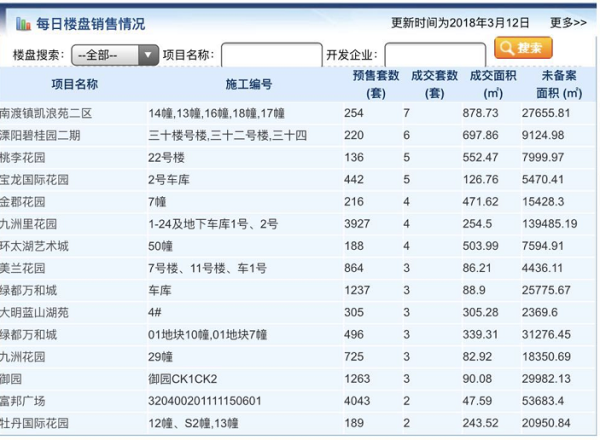Image resolution: width=600 pixels, height=440 pixels.
Task: Click unrecorded area 53683.4
Action: click(x=543, y=401)
